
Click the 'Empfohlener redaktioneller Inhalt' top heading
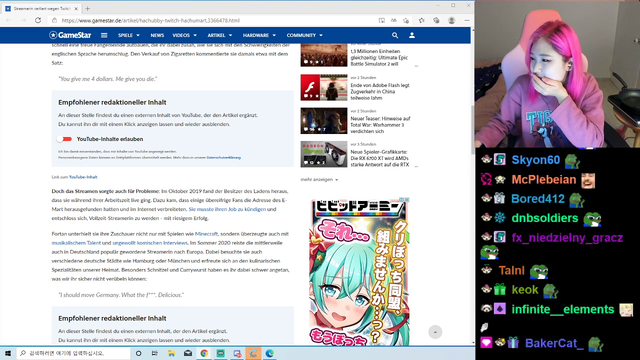click(x=112, y=102)
